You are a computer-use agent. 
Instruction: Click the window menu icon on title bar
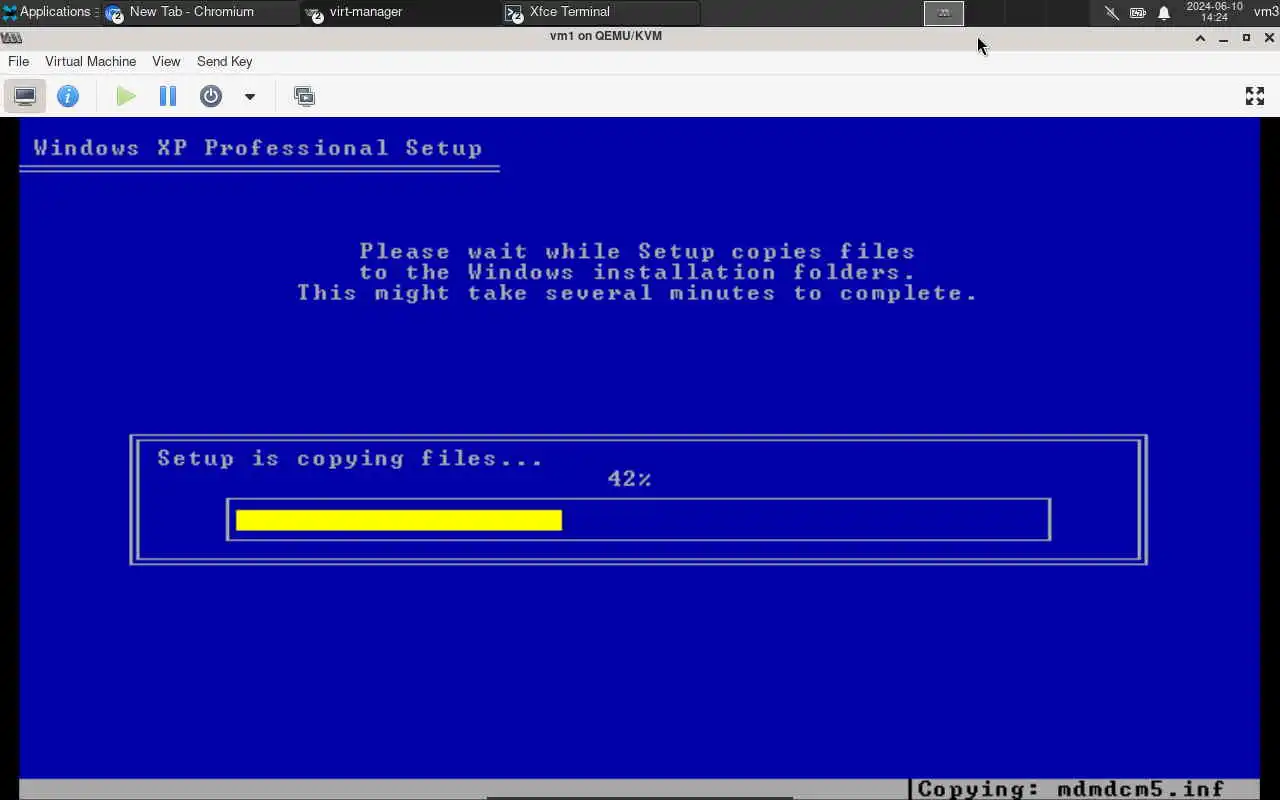(11, 38)
